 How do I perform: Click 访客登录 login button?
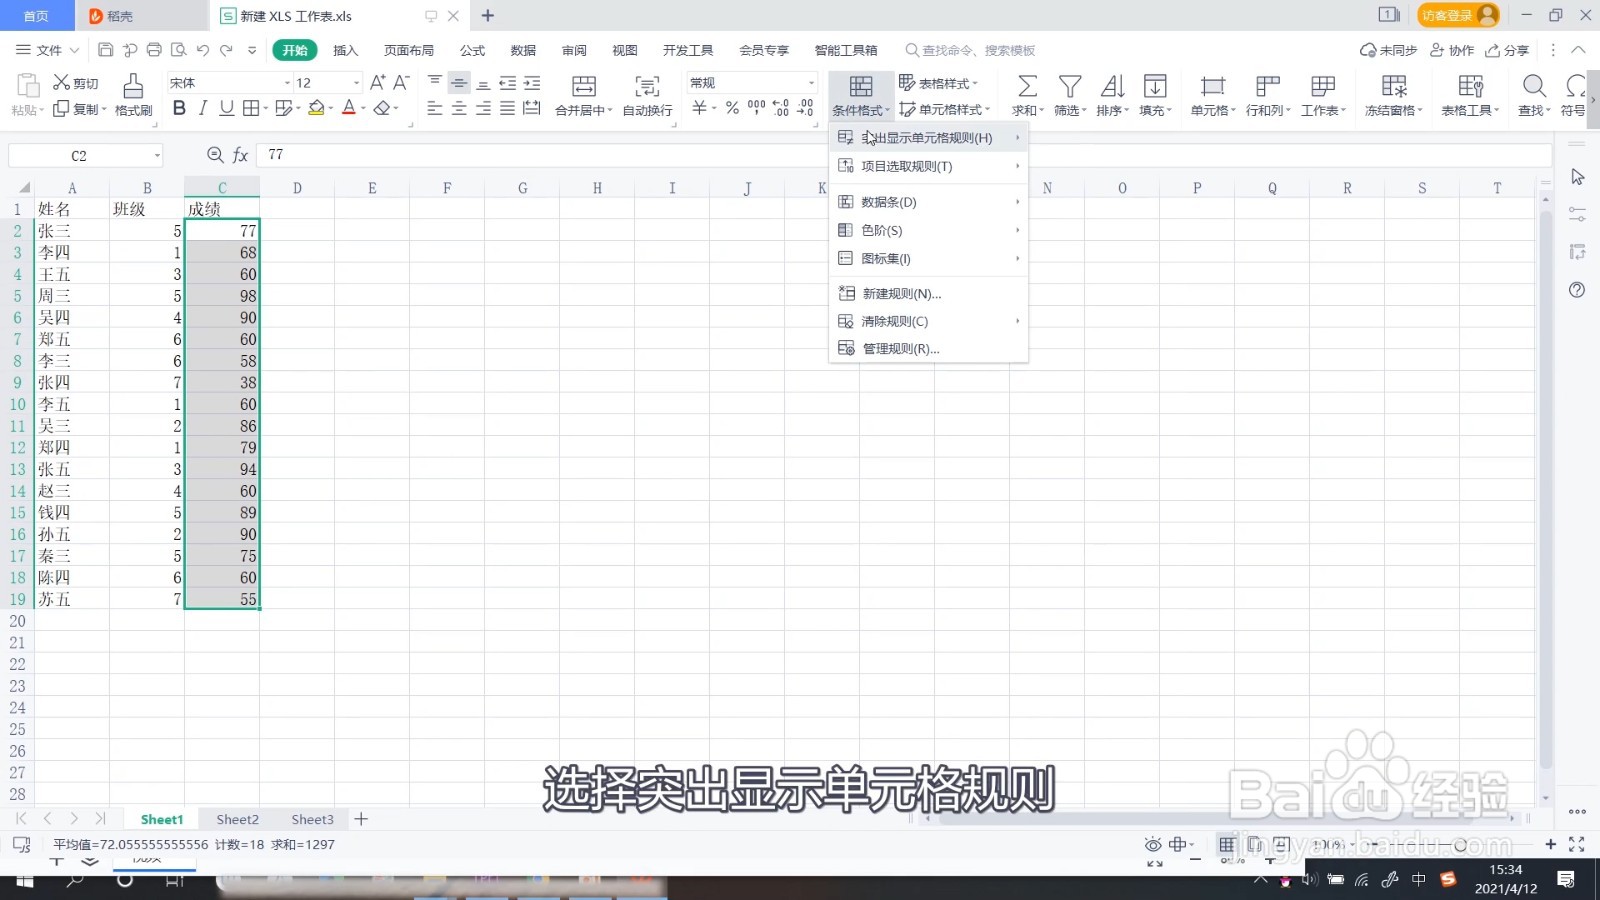point(1458,15)
